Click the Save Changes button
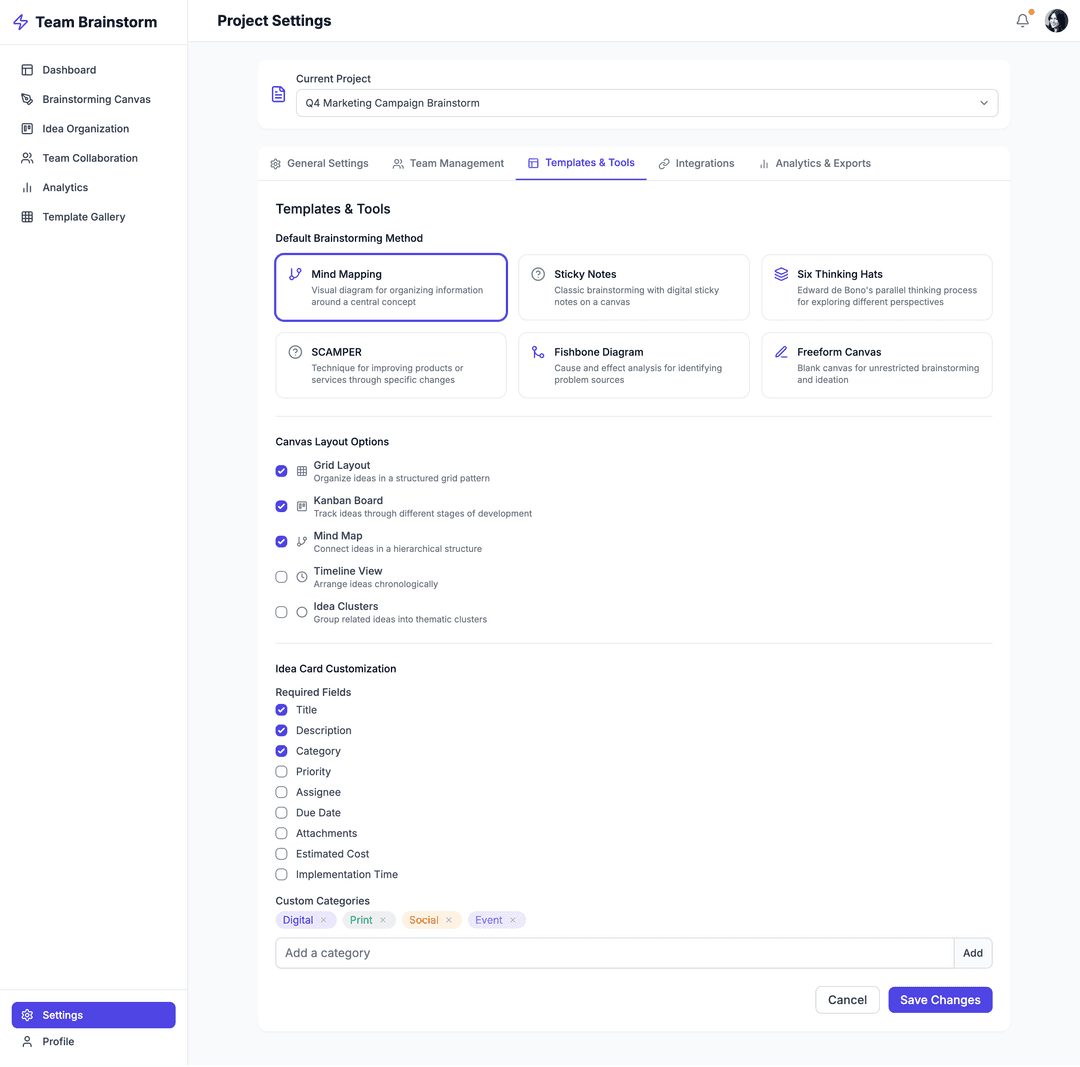The image size is (1080, 1067). point(939,1000)
